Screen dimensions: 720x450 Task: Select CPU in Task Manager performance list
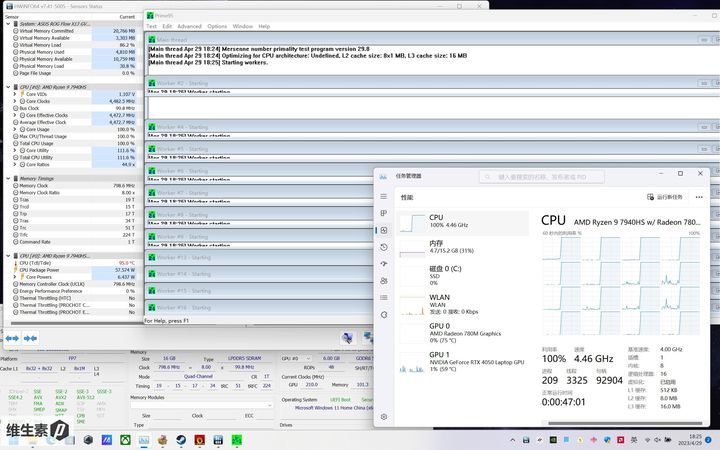point(463,223)
